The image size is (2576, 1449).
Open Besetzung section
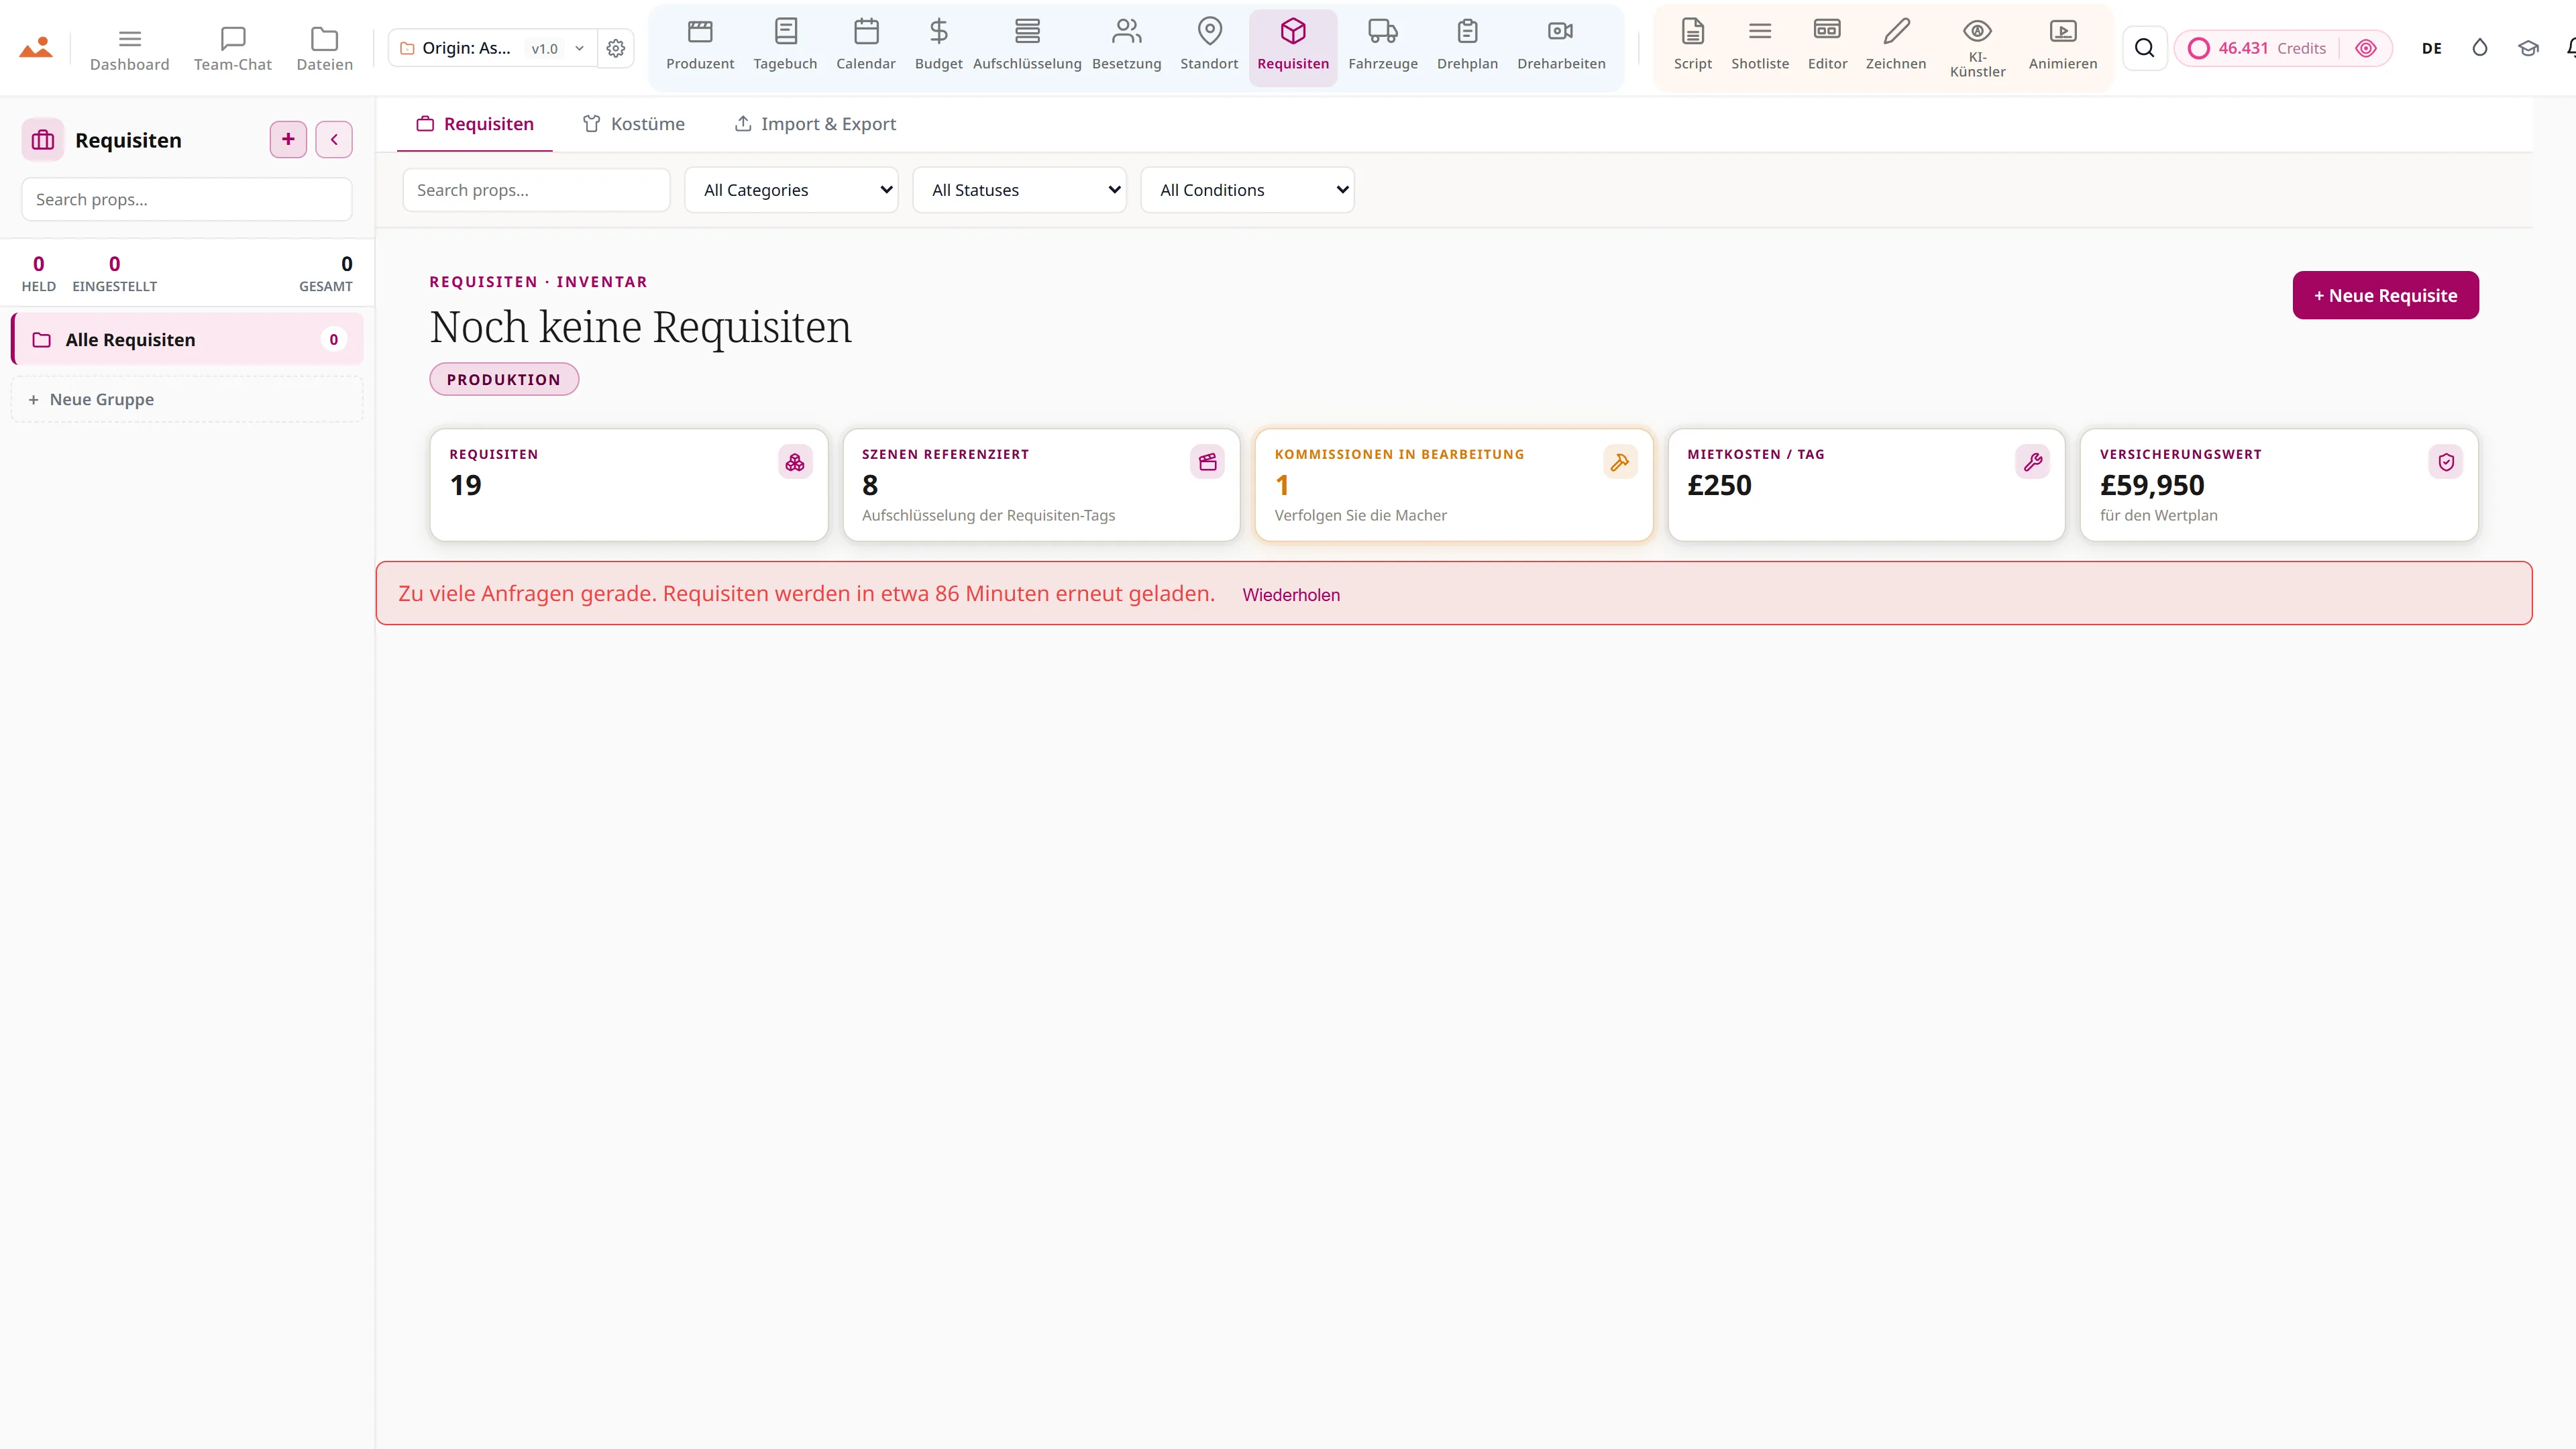point(1126,47)
